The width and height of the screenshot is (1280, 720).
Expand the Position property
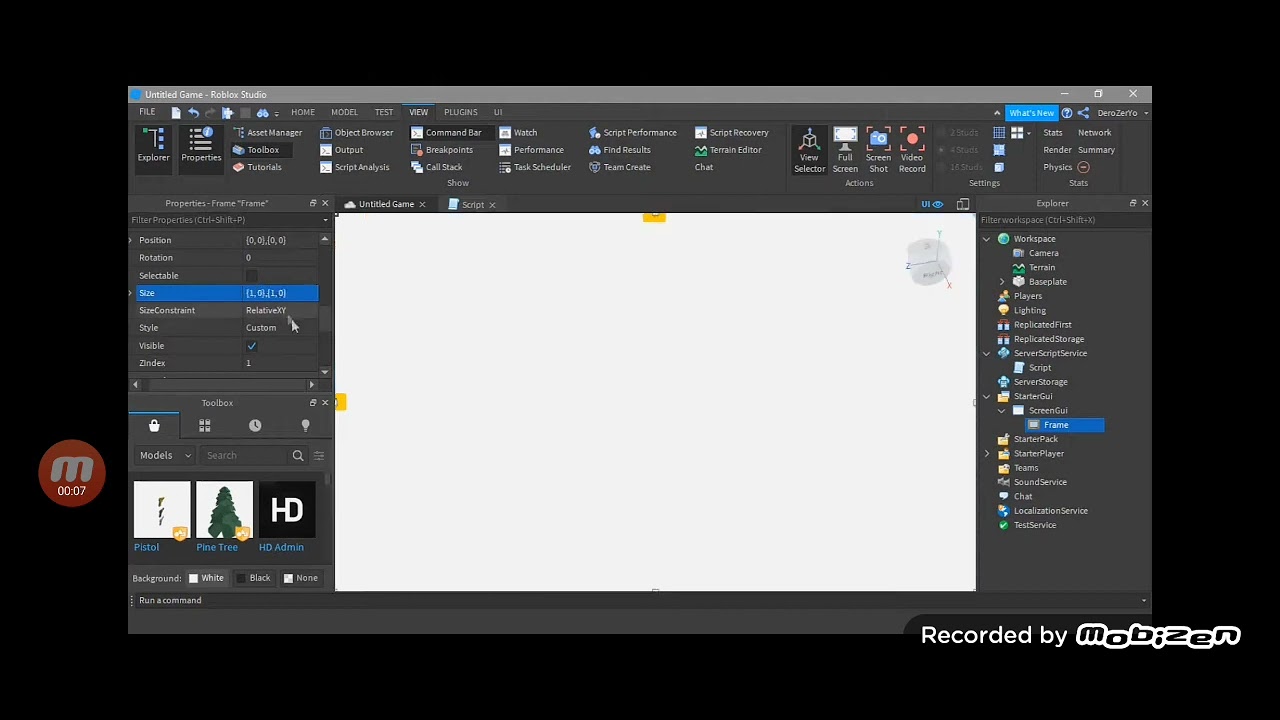pyautogui.click(x=131, y=240)
